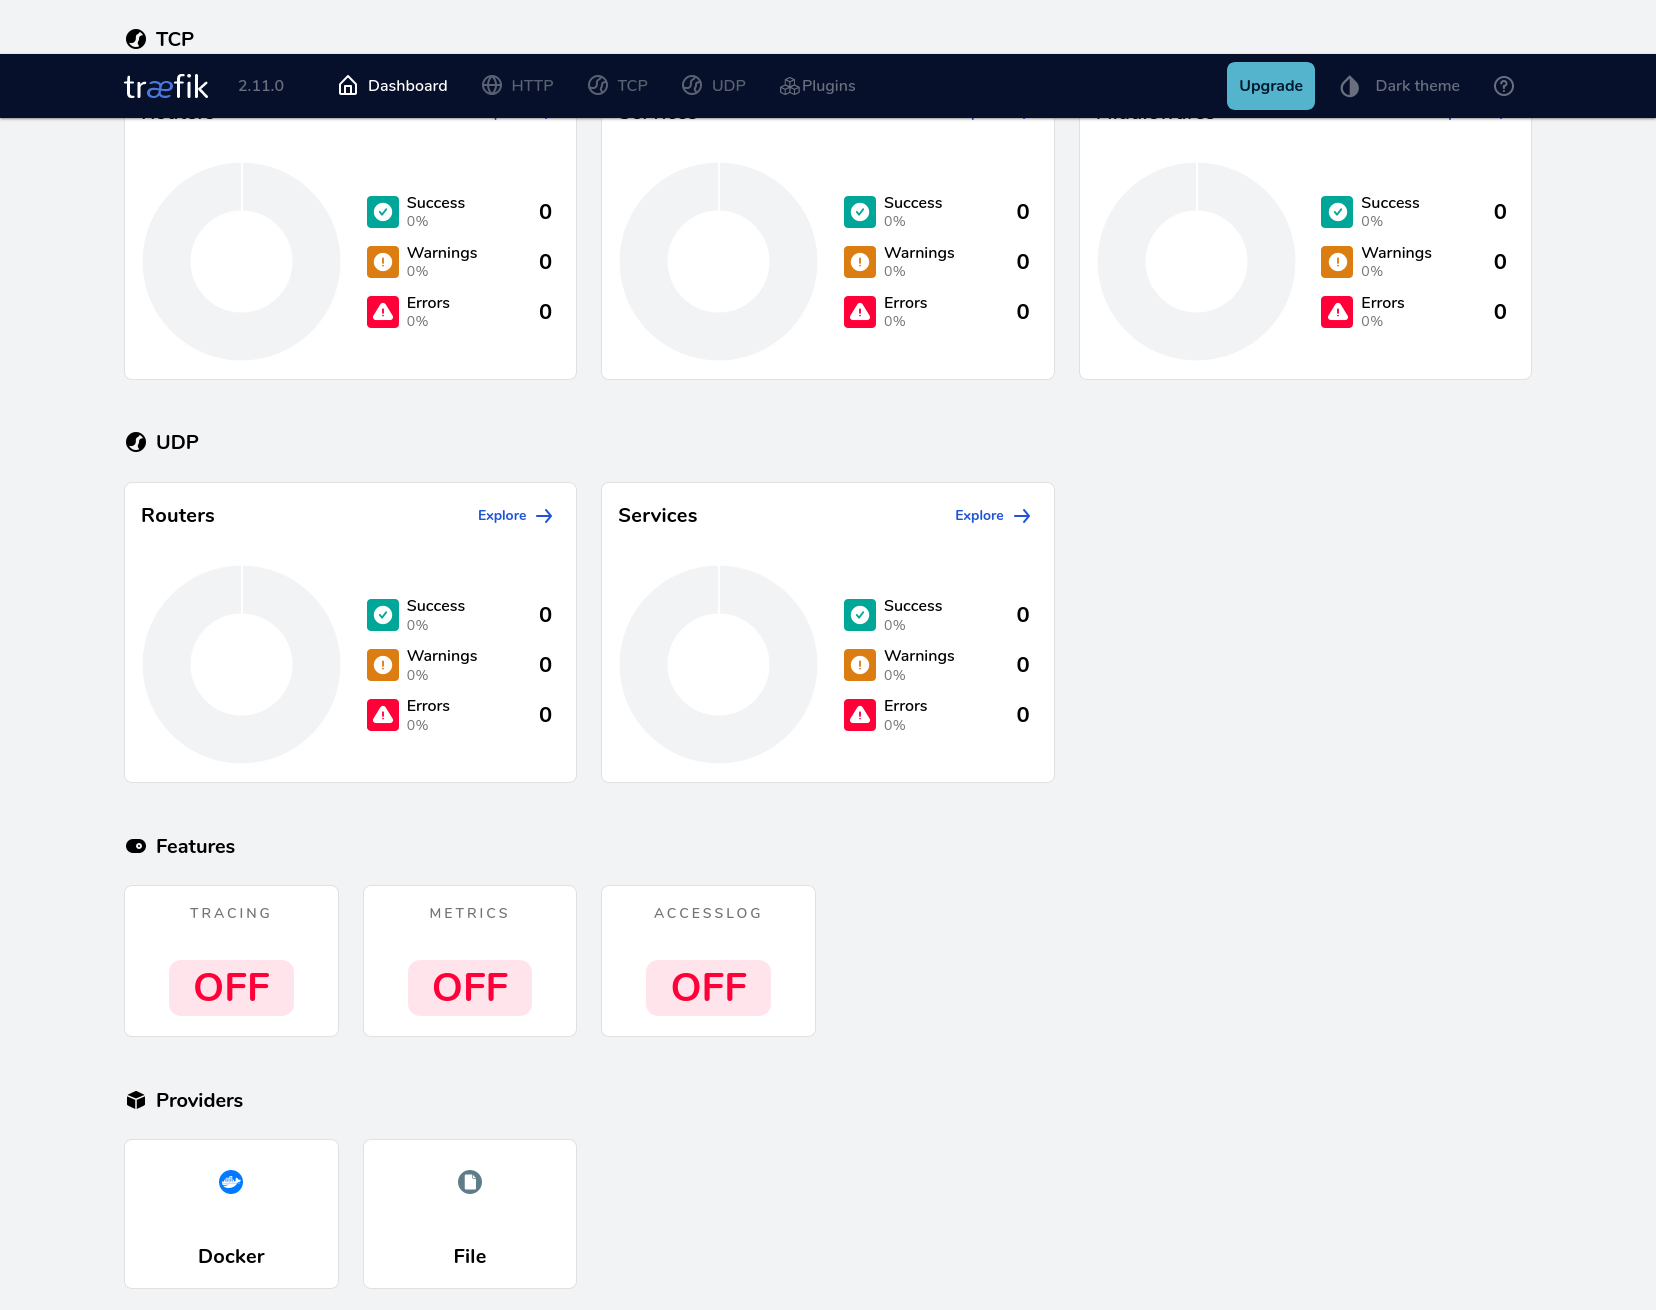Click the arrow beside UDP Routers Explore
Screen dimensions: 1656x1310
tap(544, 516)
